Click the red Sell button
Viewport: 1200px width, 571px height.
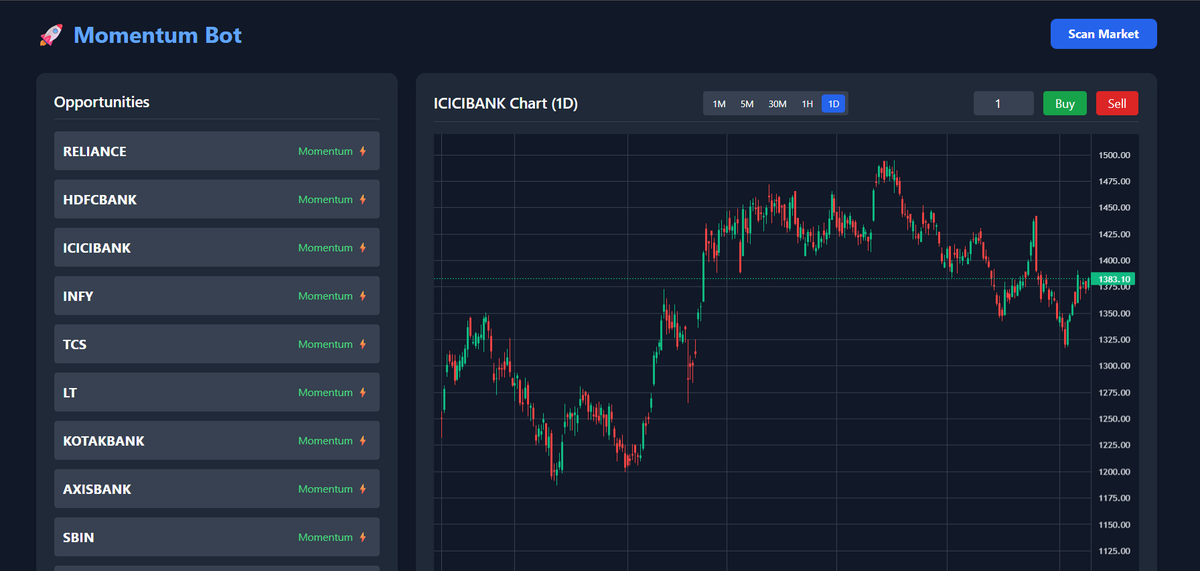pyautogui.click(x=1117, y=103)
